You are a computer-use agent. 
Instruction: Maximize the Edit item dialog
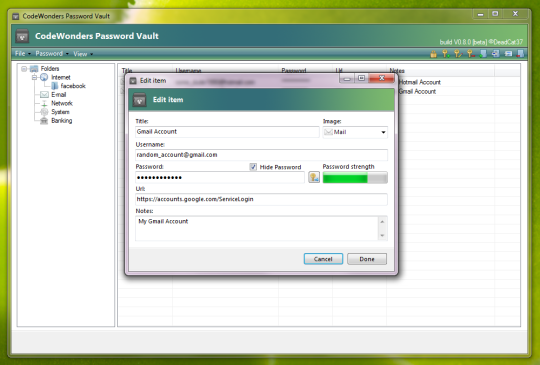point(361,78)
